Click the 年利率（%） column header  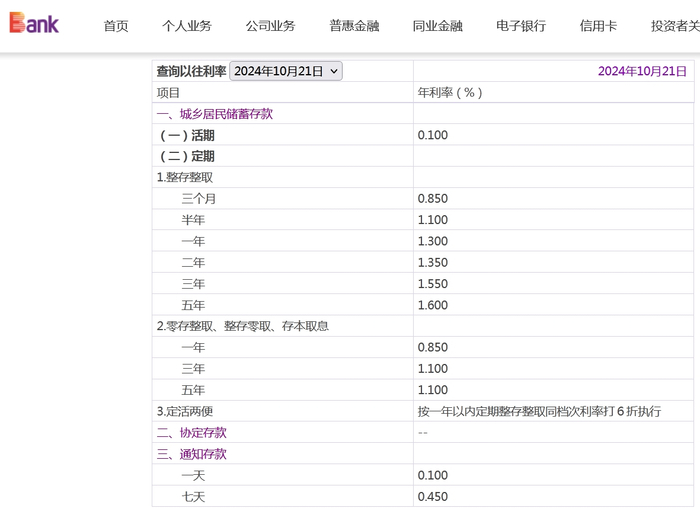(450, 92)
